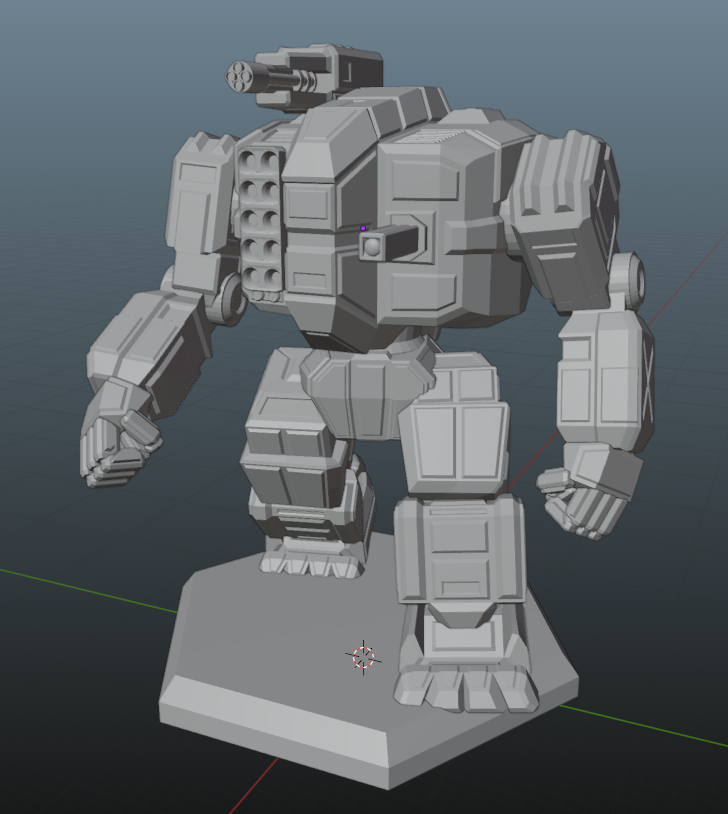Click the 3D cursor crosshair on the base

363,657
